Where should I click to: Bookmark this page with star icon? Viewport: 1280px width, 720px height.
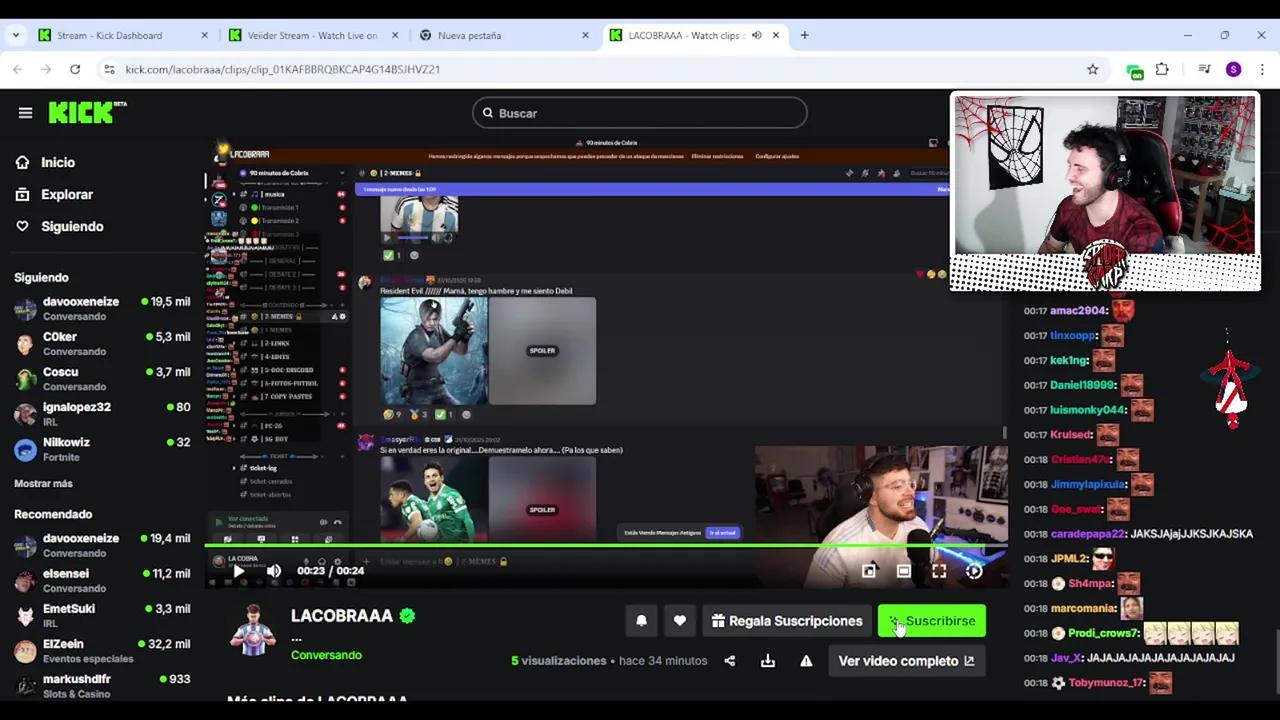(x=1092, y=69)
